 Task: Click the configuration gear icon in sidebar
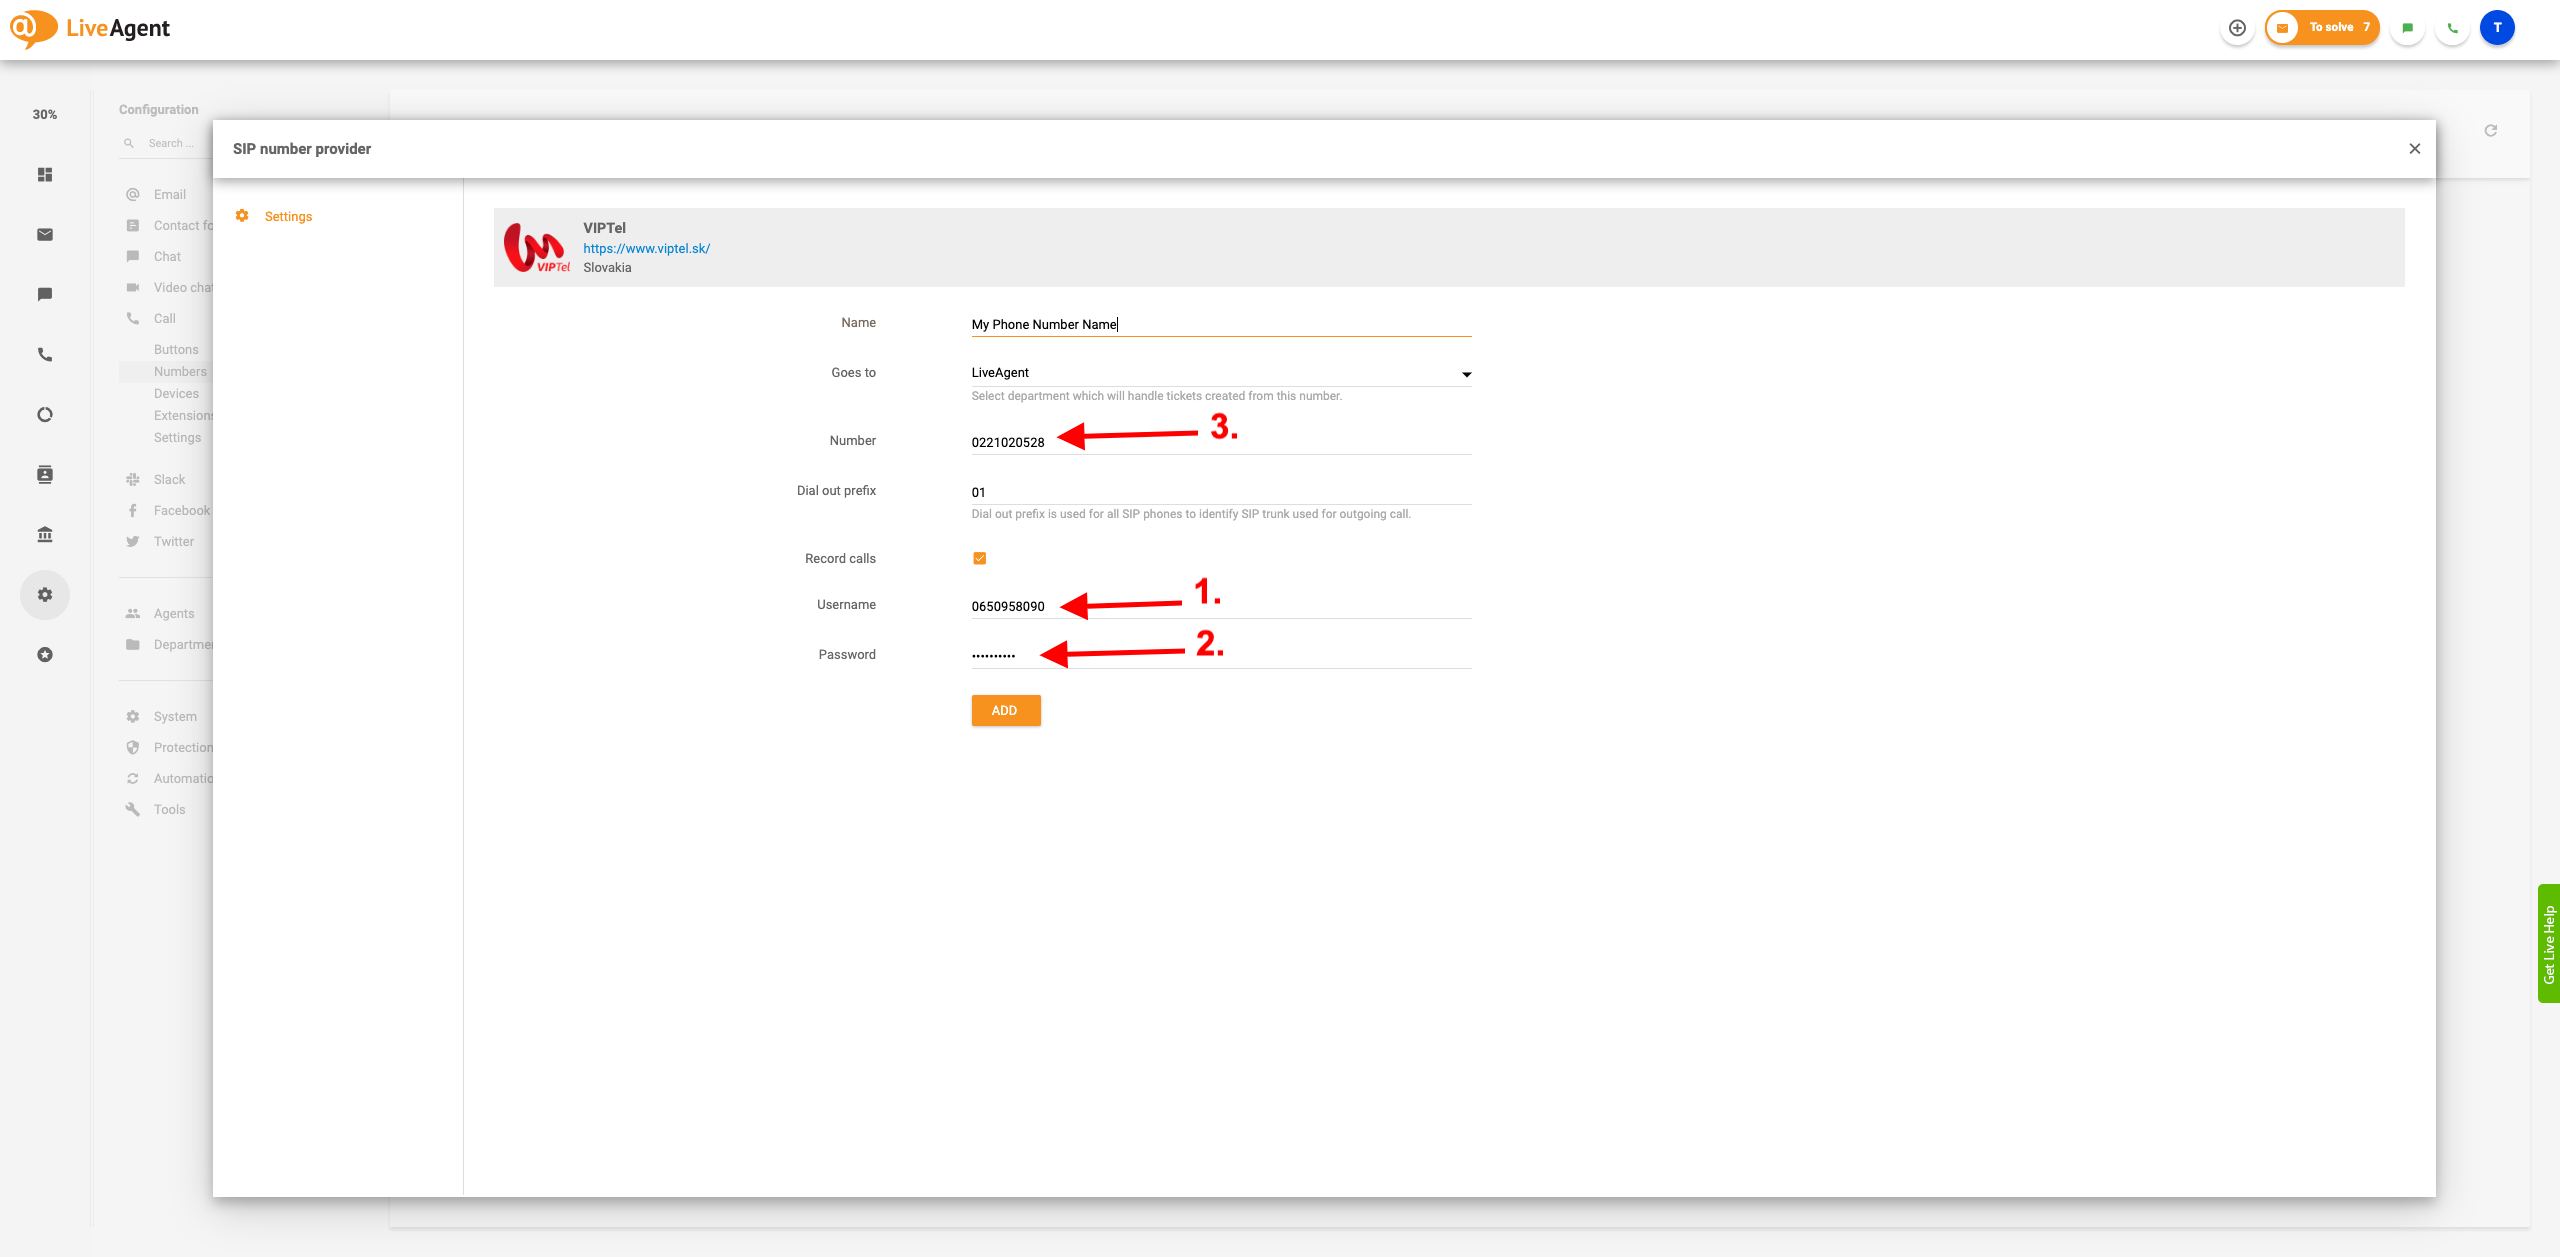[x=45, y=594]
